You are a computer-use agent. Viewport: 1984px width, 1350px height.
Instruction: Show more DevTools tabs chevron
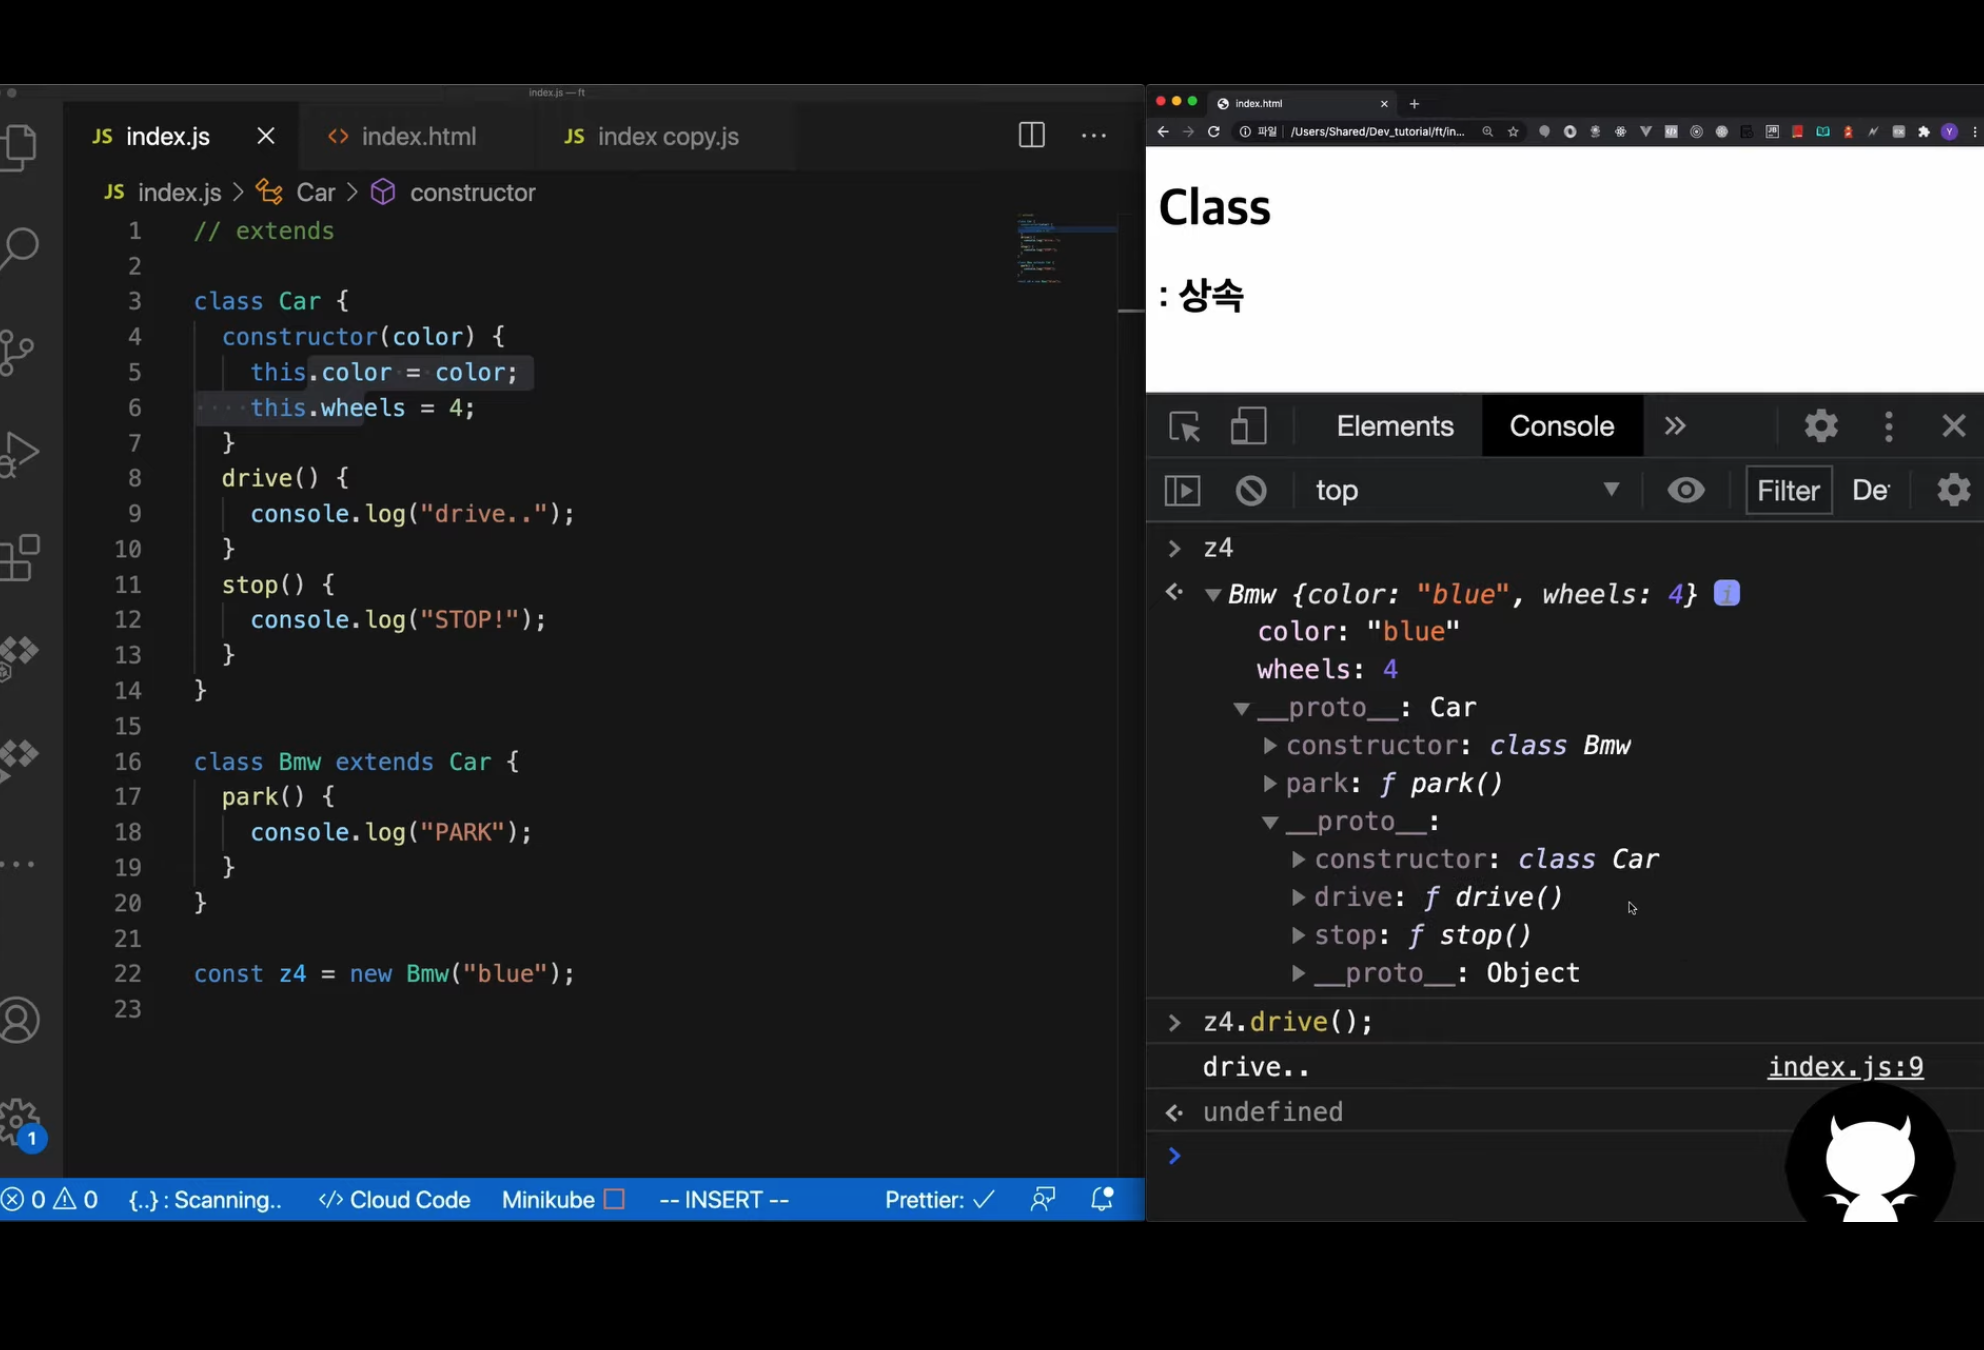pyautogui.click(x=1675, y=426)
